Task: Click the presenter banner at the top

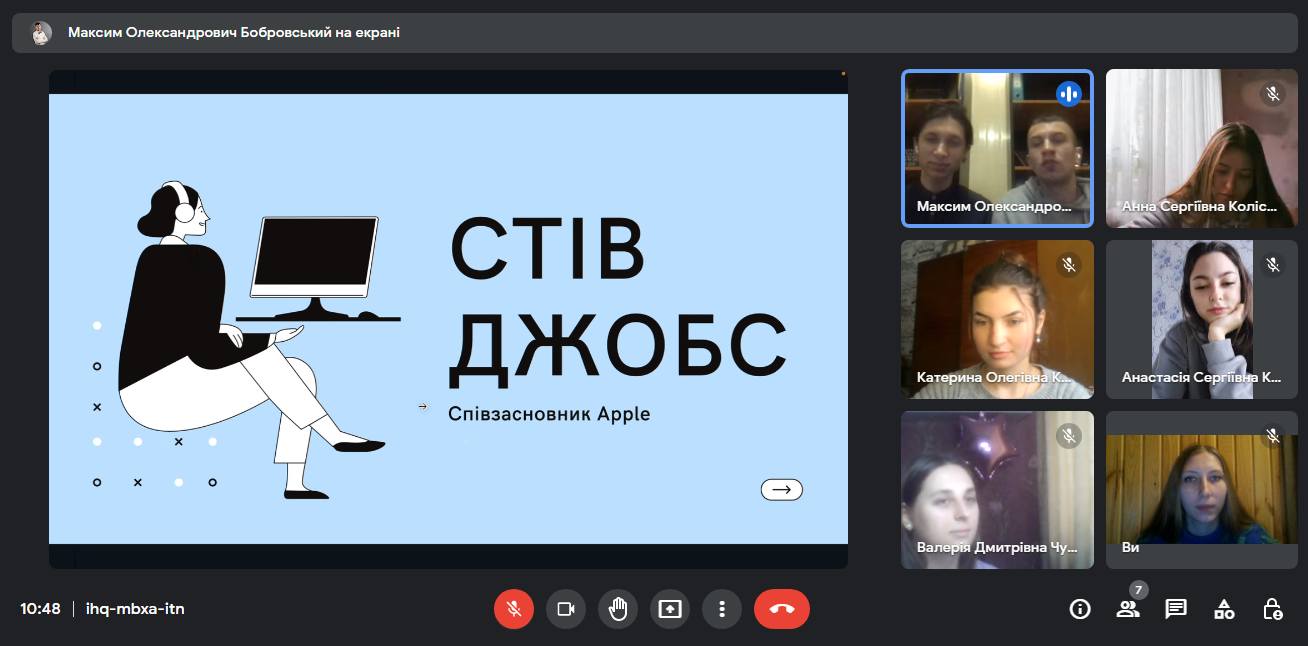Action: (x=654, y=32)
